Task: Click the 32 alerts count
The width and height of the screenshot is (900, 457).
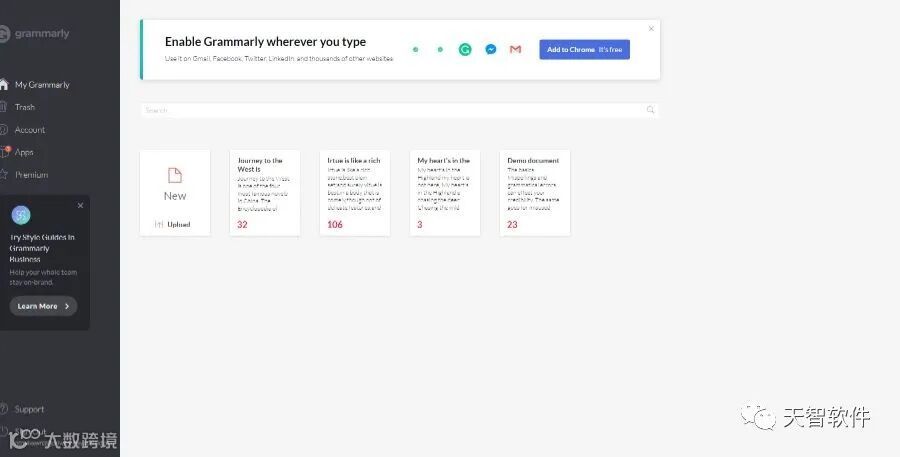Action: click(242, 224)
